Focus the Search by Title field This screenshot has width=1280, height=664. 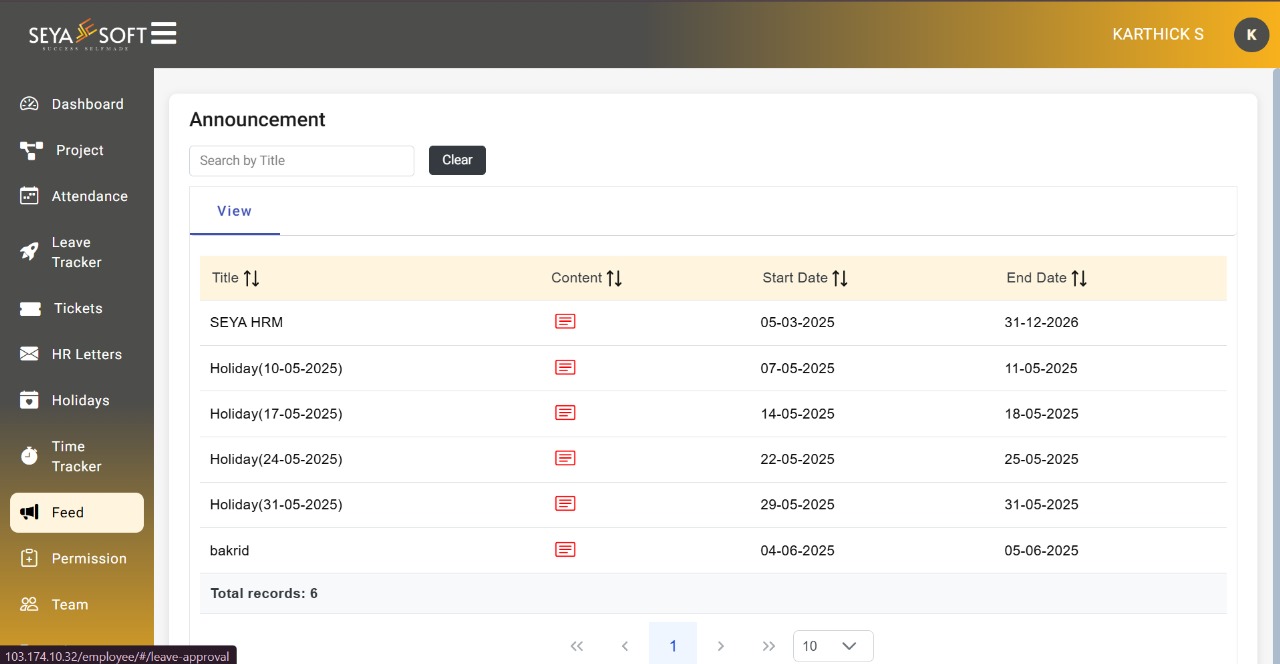(302, 160)
